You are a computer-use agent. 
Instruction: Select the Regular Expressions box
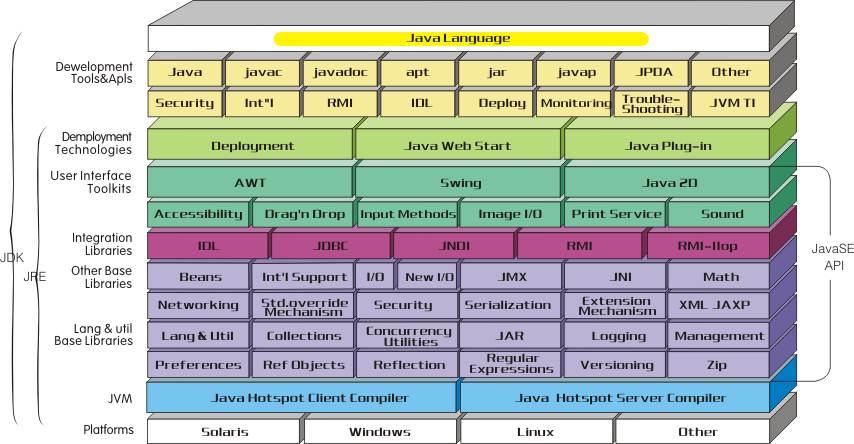tap(510, 364)
